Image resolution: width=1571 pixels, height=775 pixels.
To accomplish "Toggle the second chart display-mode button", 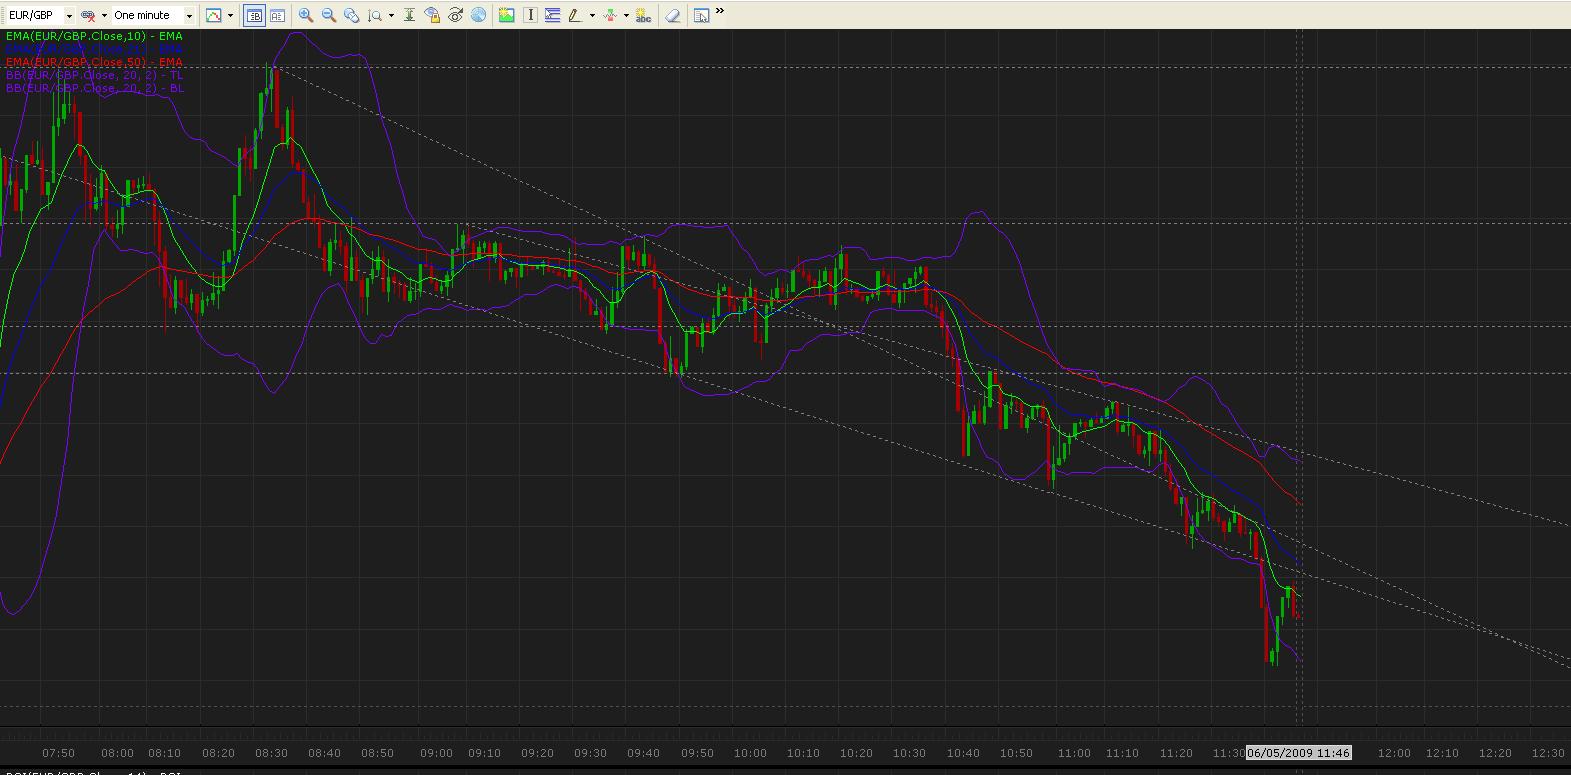I will 277,15.
